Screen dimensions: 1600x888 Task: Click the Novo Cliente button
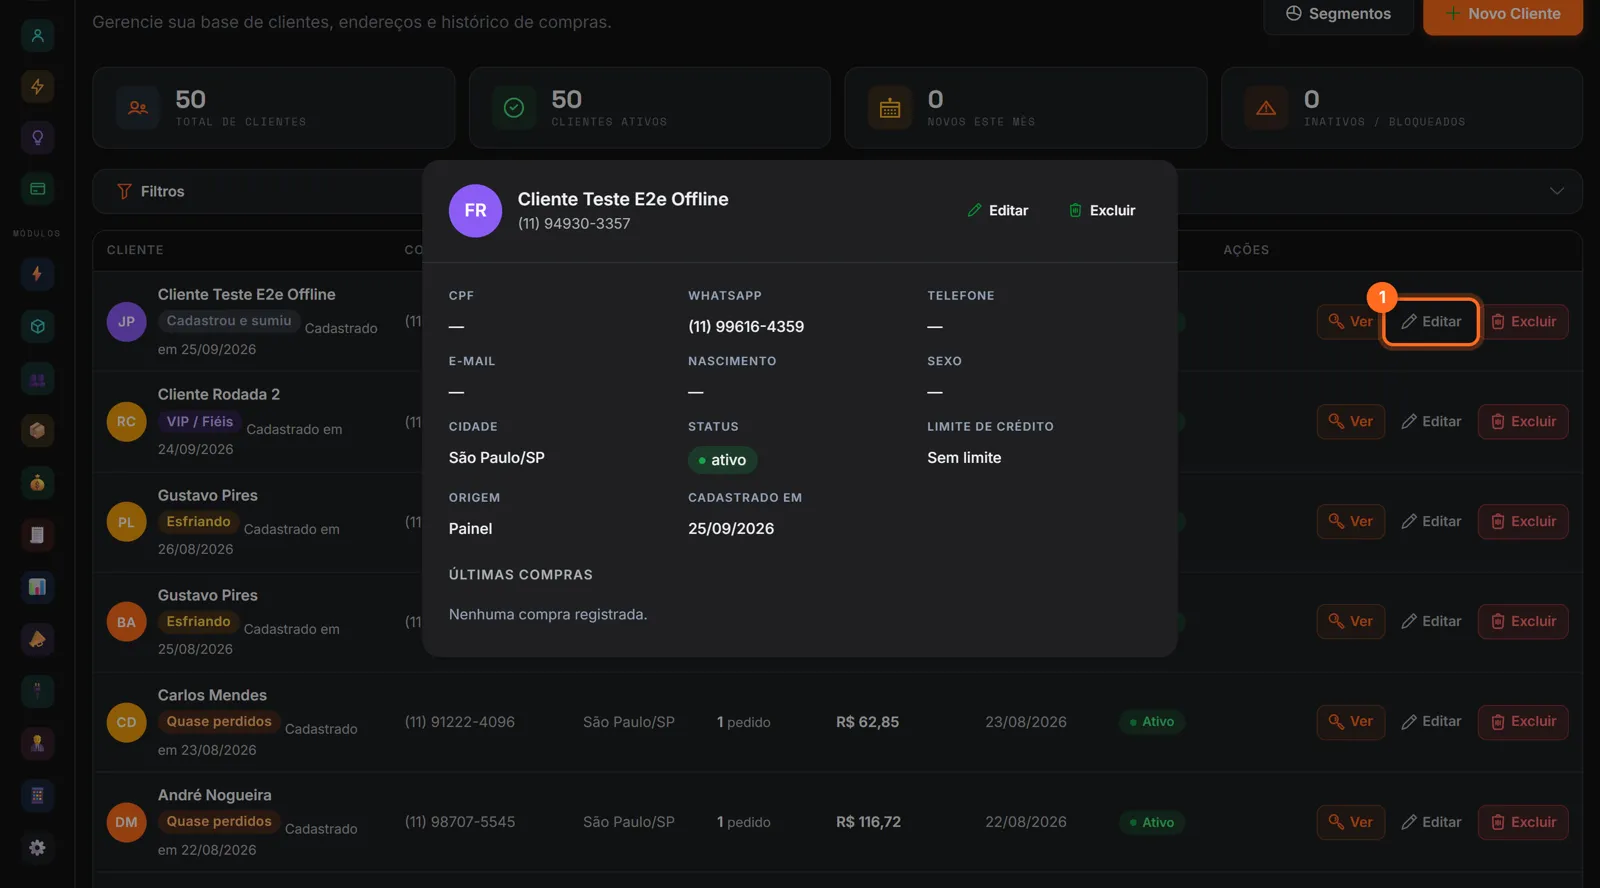pyautogui.click(x=1503, y=14)
